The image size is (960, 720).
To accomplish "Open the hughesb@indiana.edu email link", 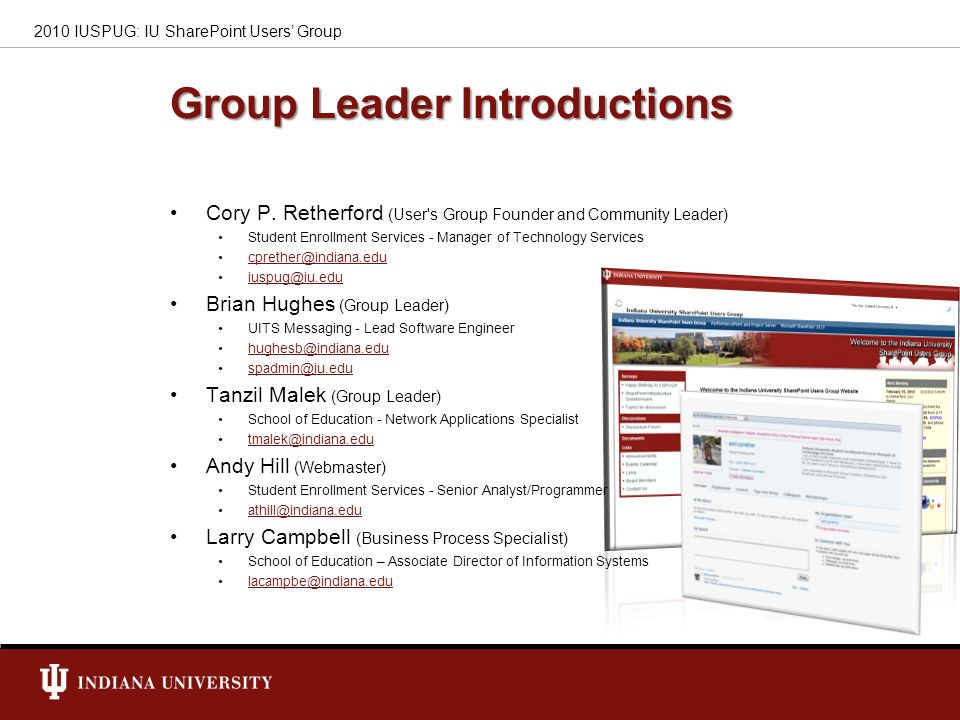I will pyautogui.click(x=318, y=348).
